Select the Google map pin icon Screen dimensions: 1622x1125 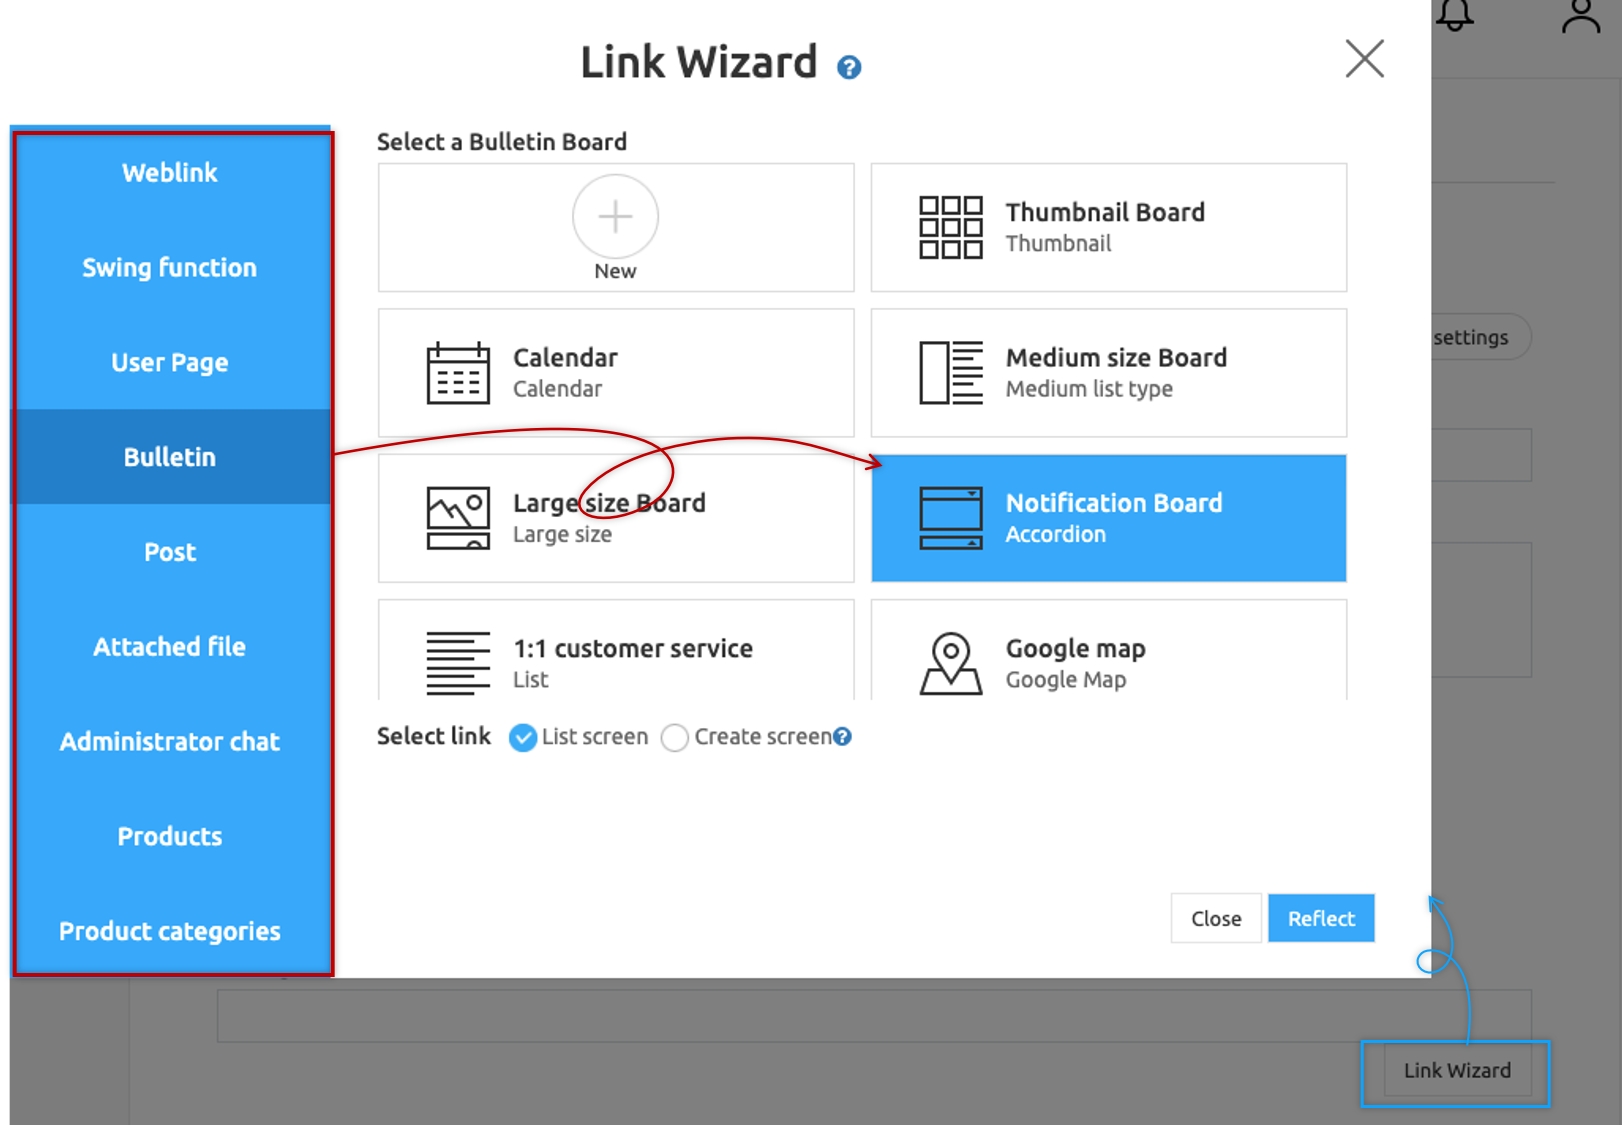(951, 663)
